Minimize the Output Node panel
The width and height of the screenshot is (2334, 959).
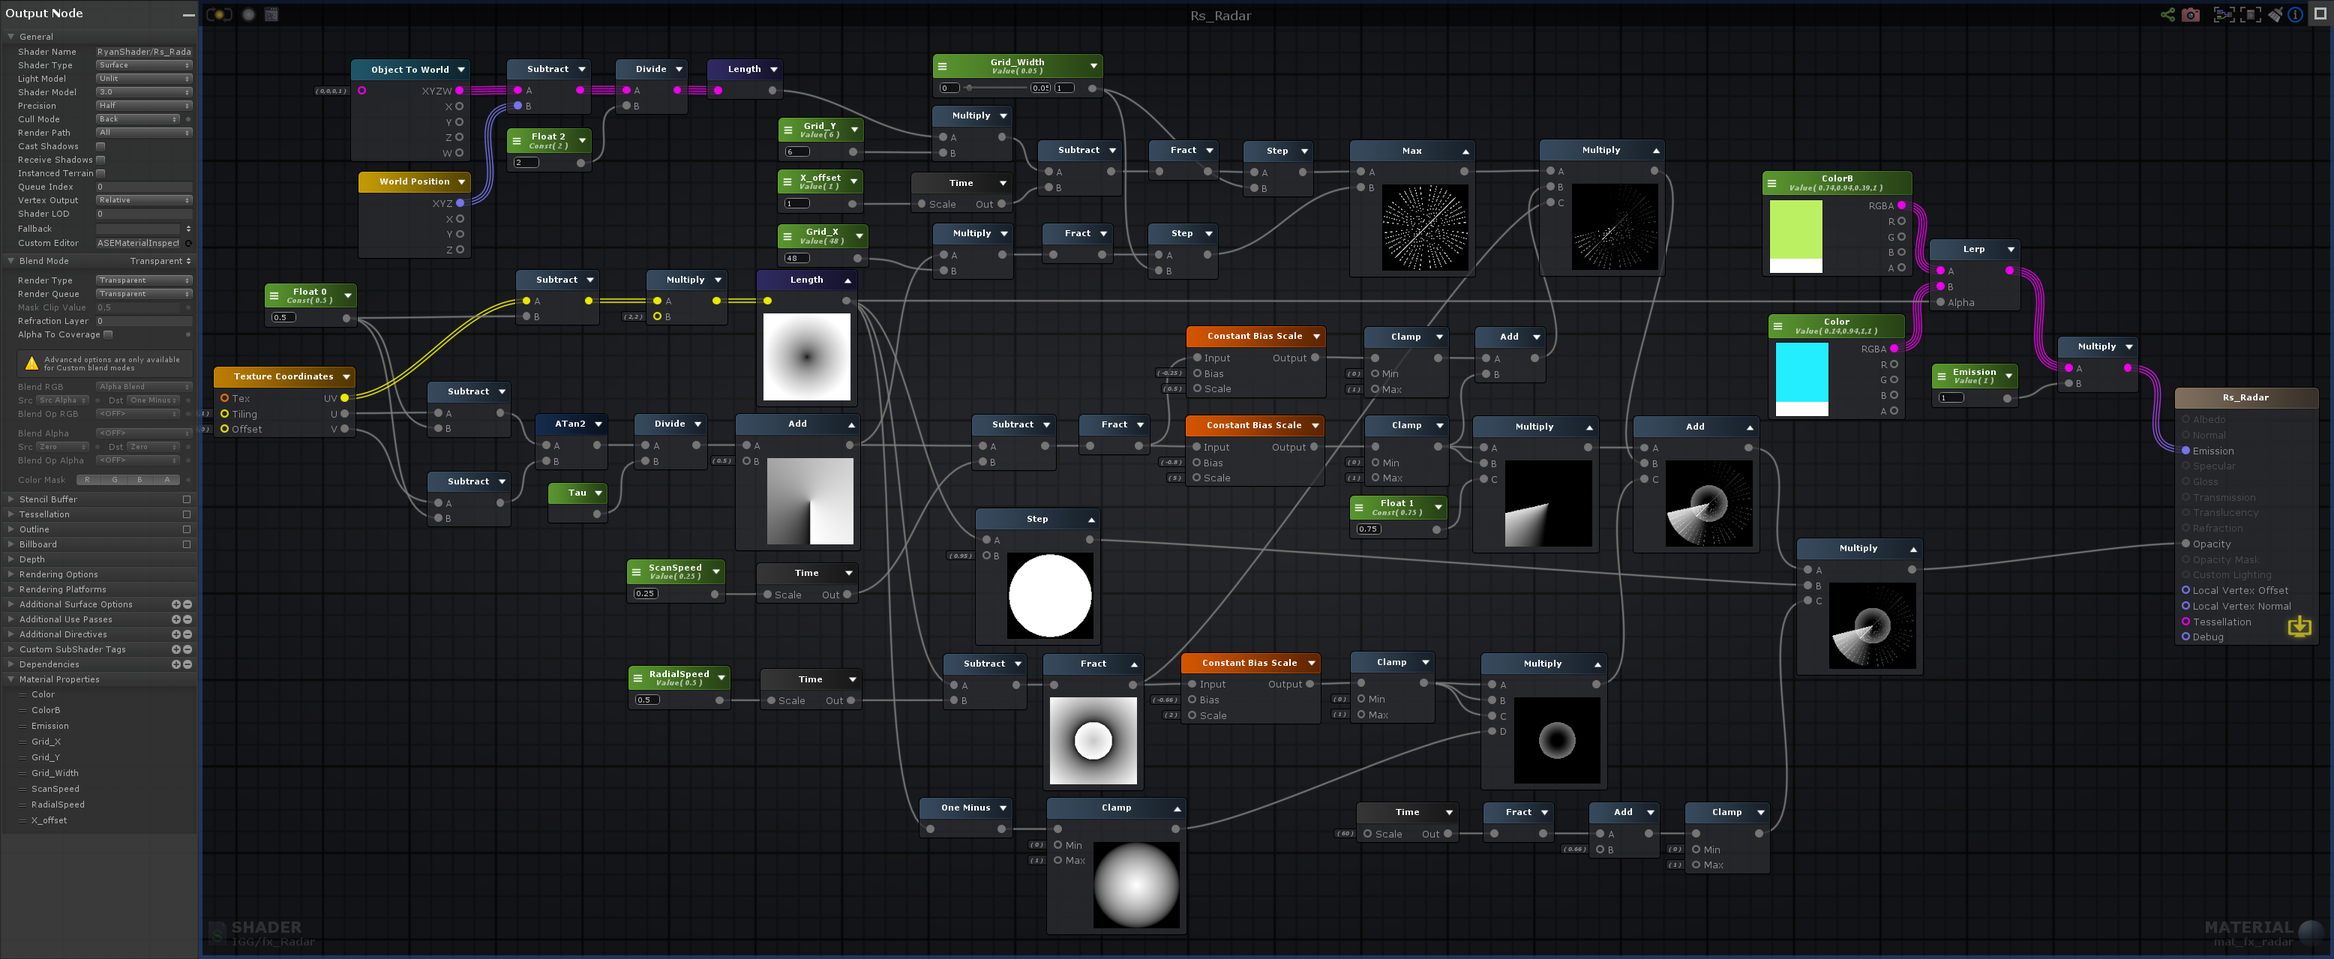pyautogui.click(x=188, y=14)
